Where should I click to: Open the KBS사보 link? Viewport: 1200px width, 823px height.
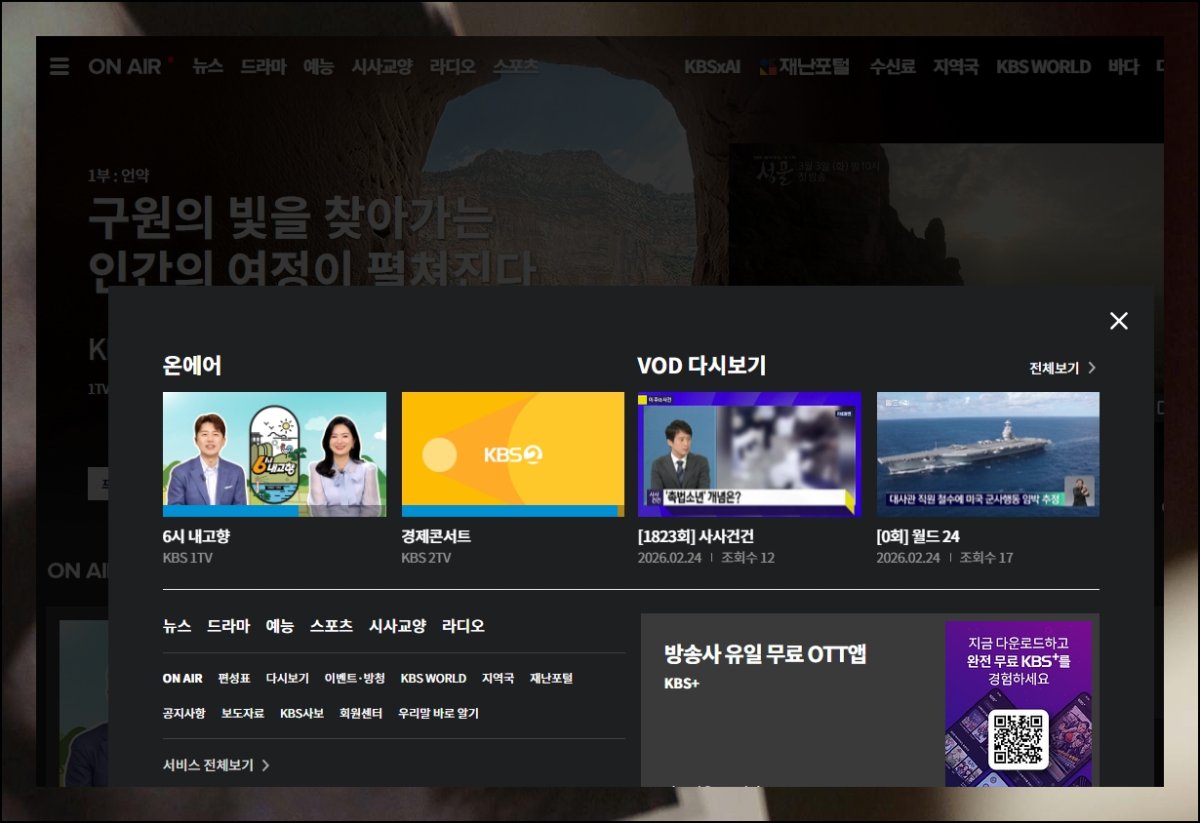click(302, 714)
